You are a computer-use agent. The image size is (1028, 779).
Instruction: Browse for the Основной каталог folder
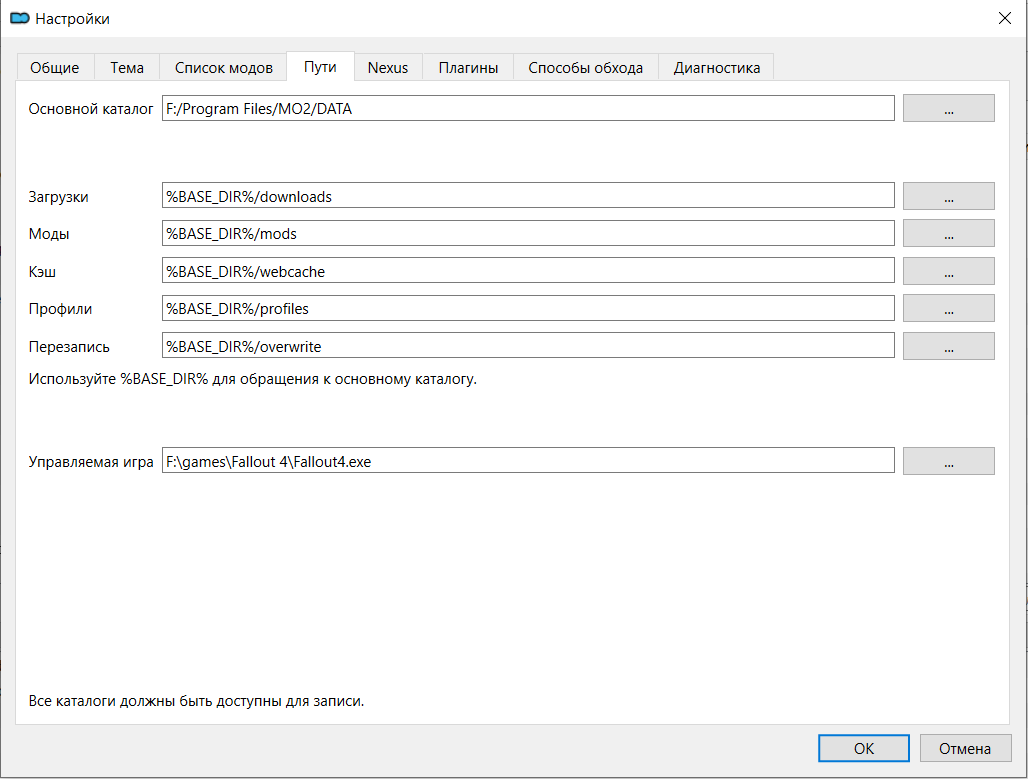pyautogui.click(x=948, y=109)
